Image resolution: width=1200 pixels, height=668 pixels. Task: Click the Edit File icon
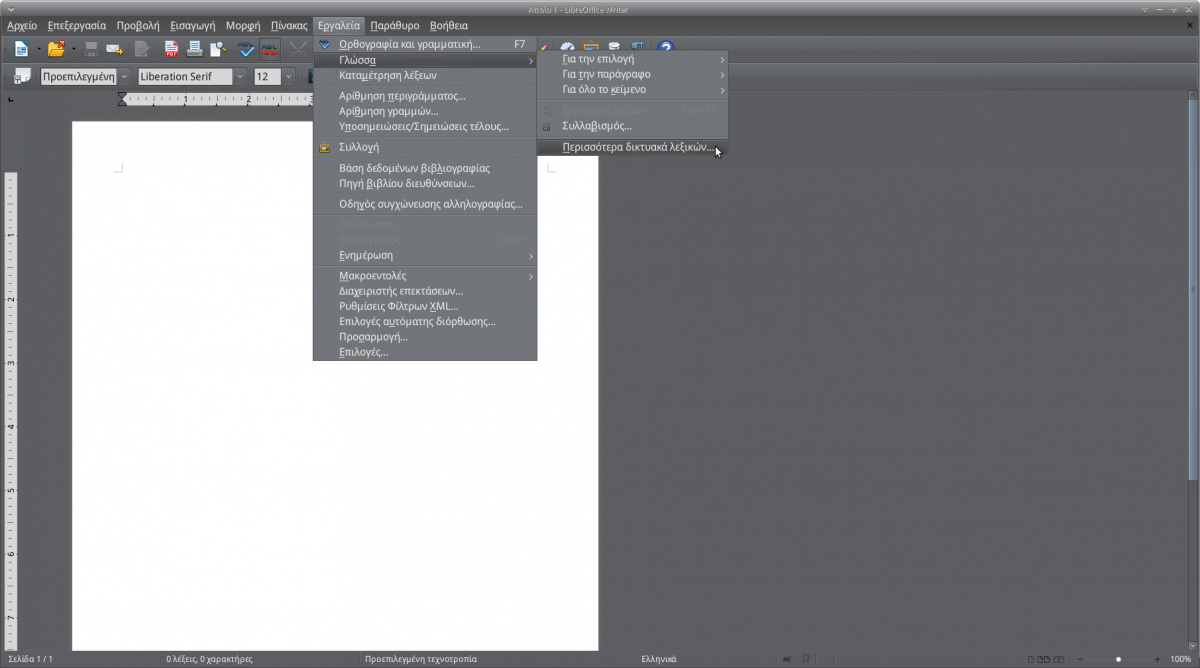click(143, 48)
